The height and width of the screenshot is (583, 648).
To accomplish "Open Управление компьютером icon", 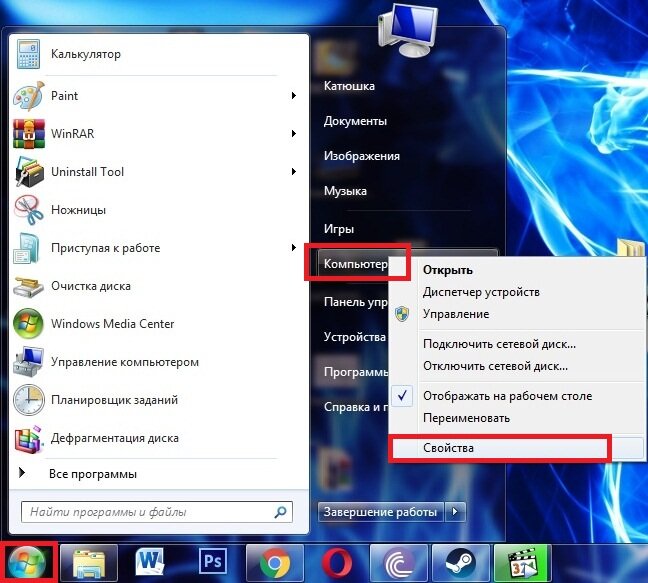I will click(28, 361).
